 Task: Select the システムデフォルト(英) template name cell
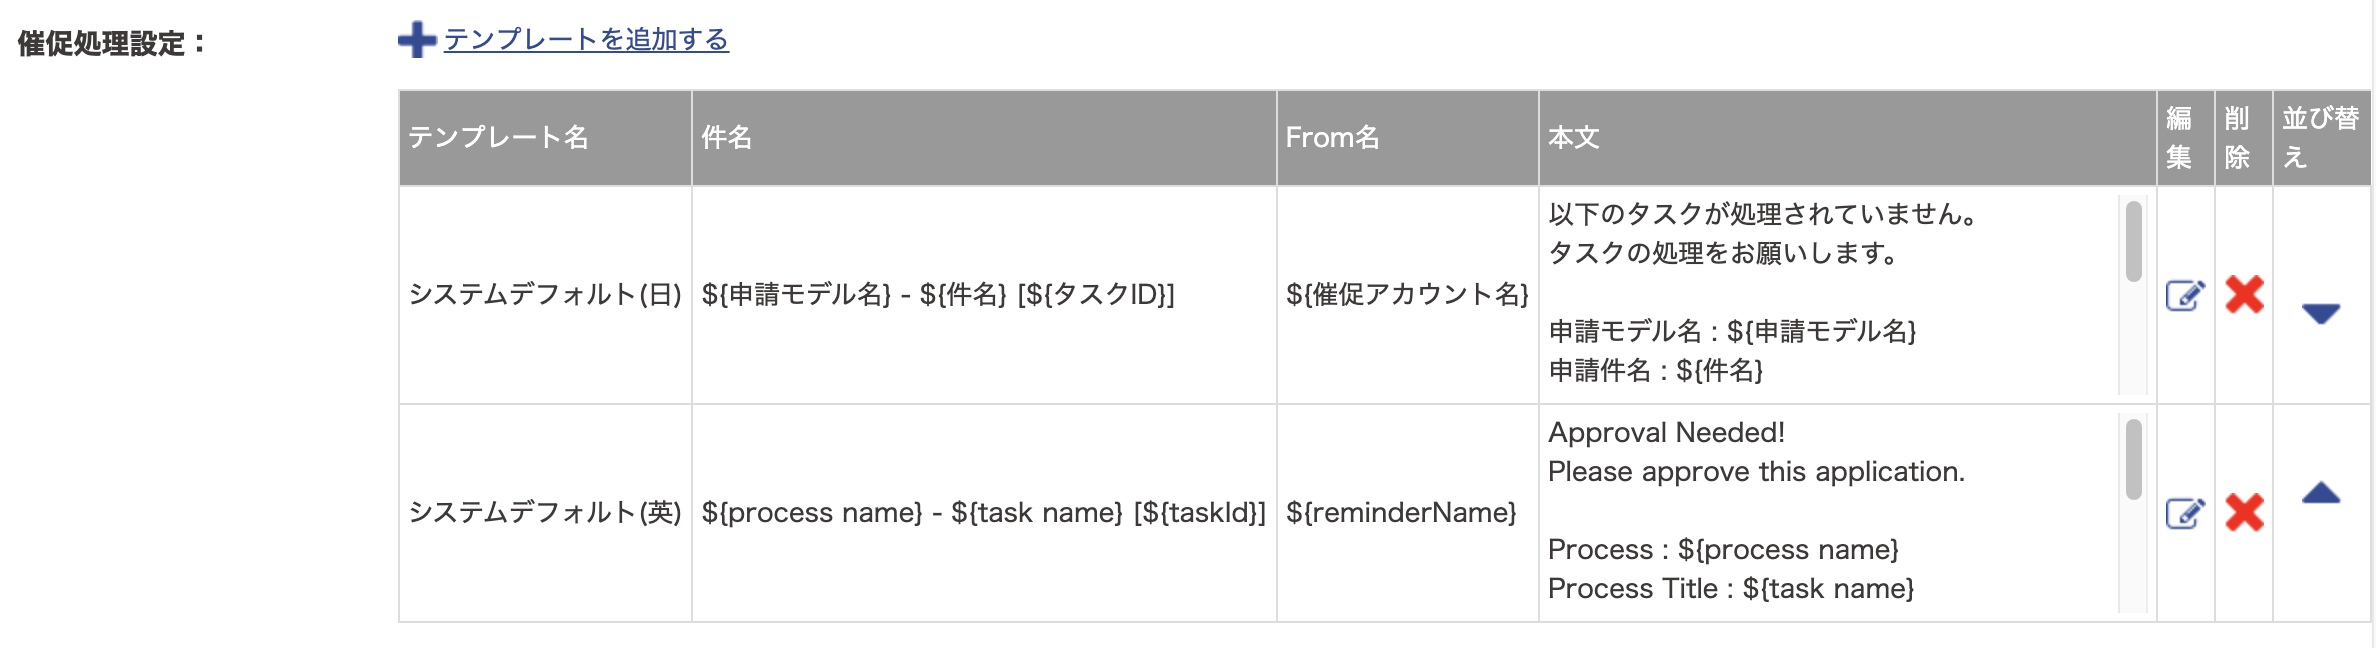545,513
